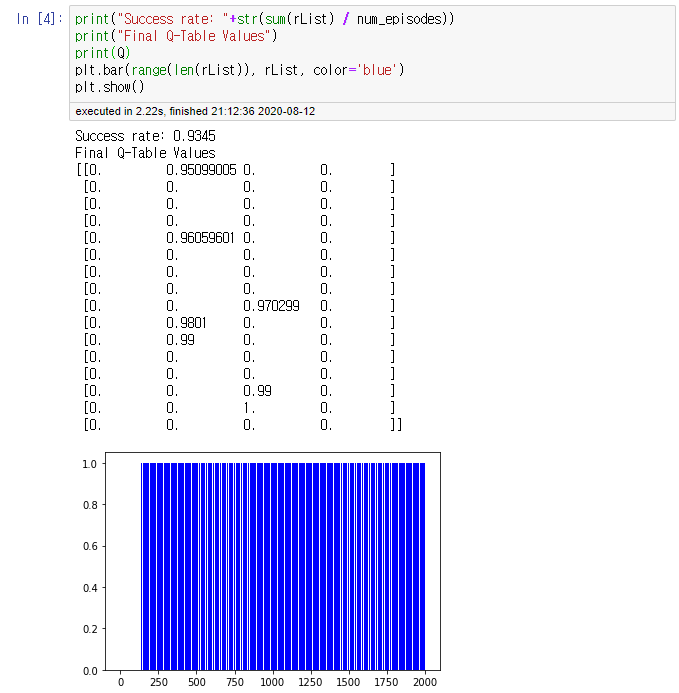Click the 1250 x-axis tick label

coord(310,682)
